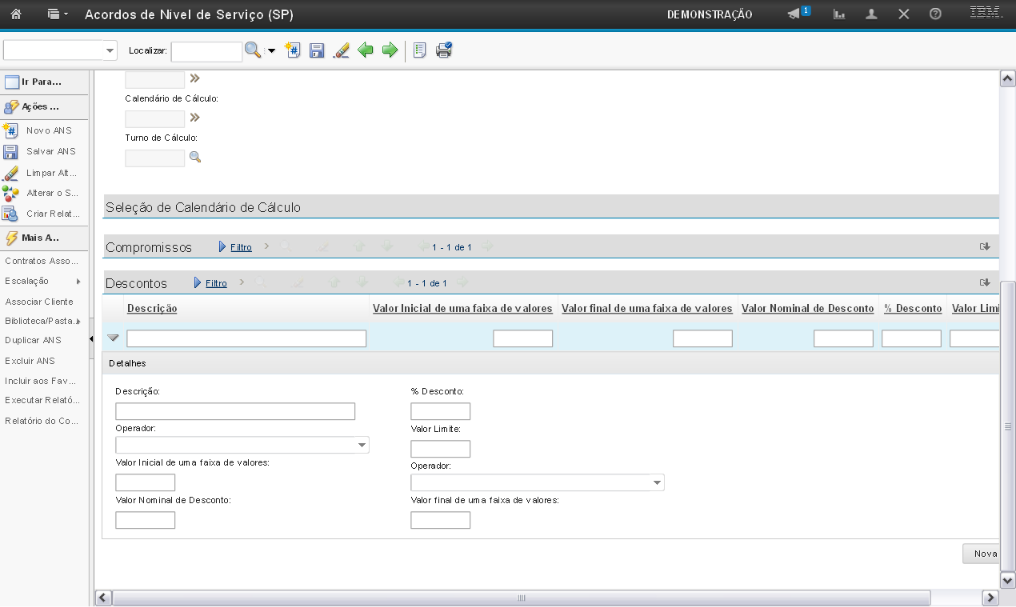Open the Ir Para menu
Screen dimensions: 1016x607
[x=45, y=81]
